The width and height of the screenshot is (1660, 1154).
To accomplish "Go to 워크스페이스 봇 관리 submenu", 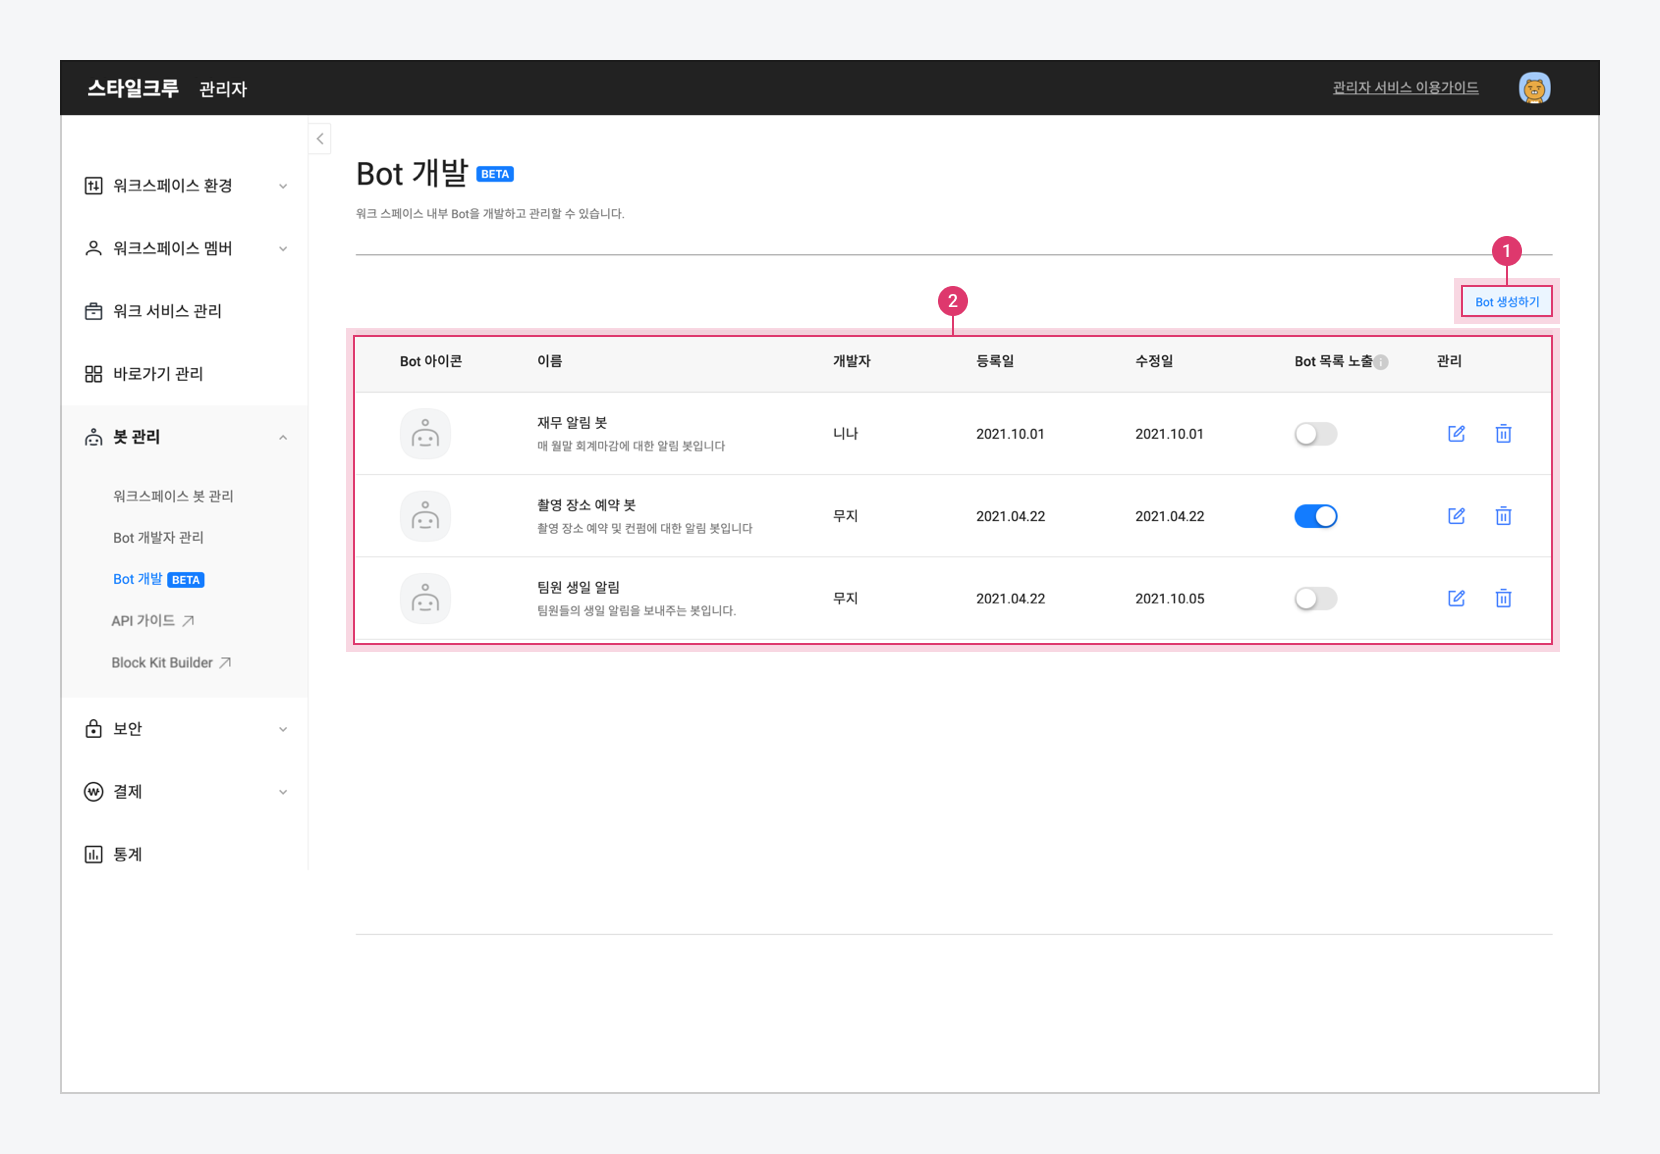I will (173, 496).
